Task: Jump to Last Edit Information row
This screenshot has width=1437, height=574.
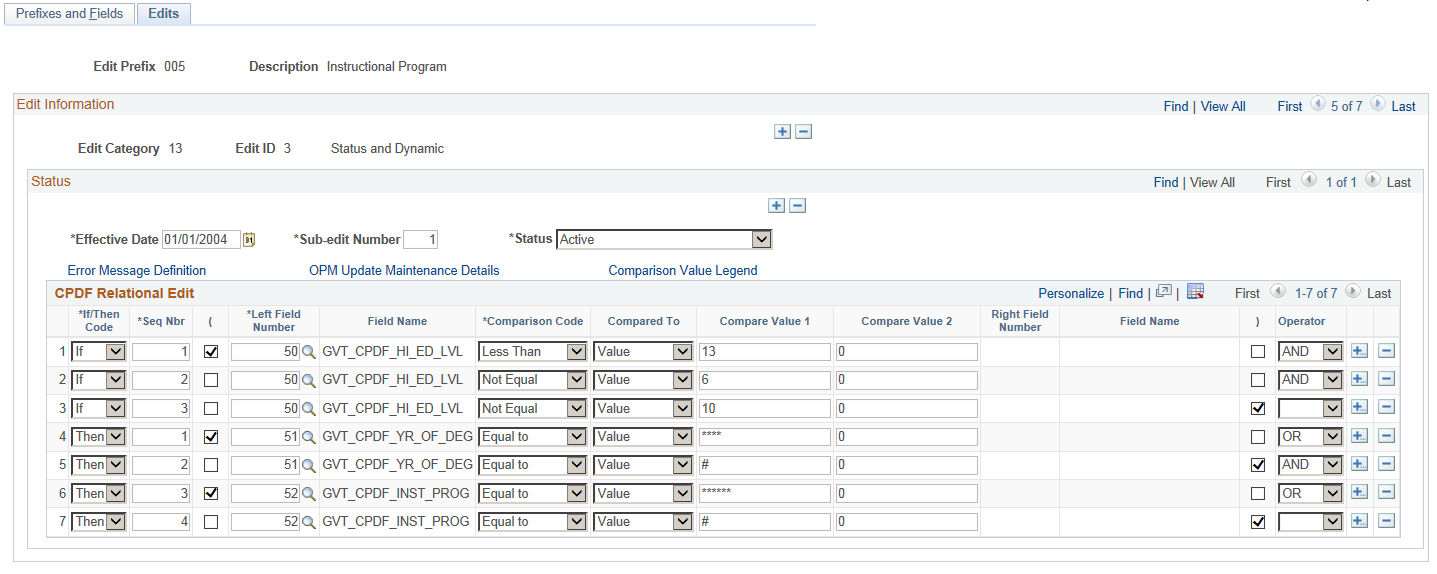Action: click(x=1403, y=106)
